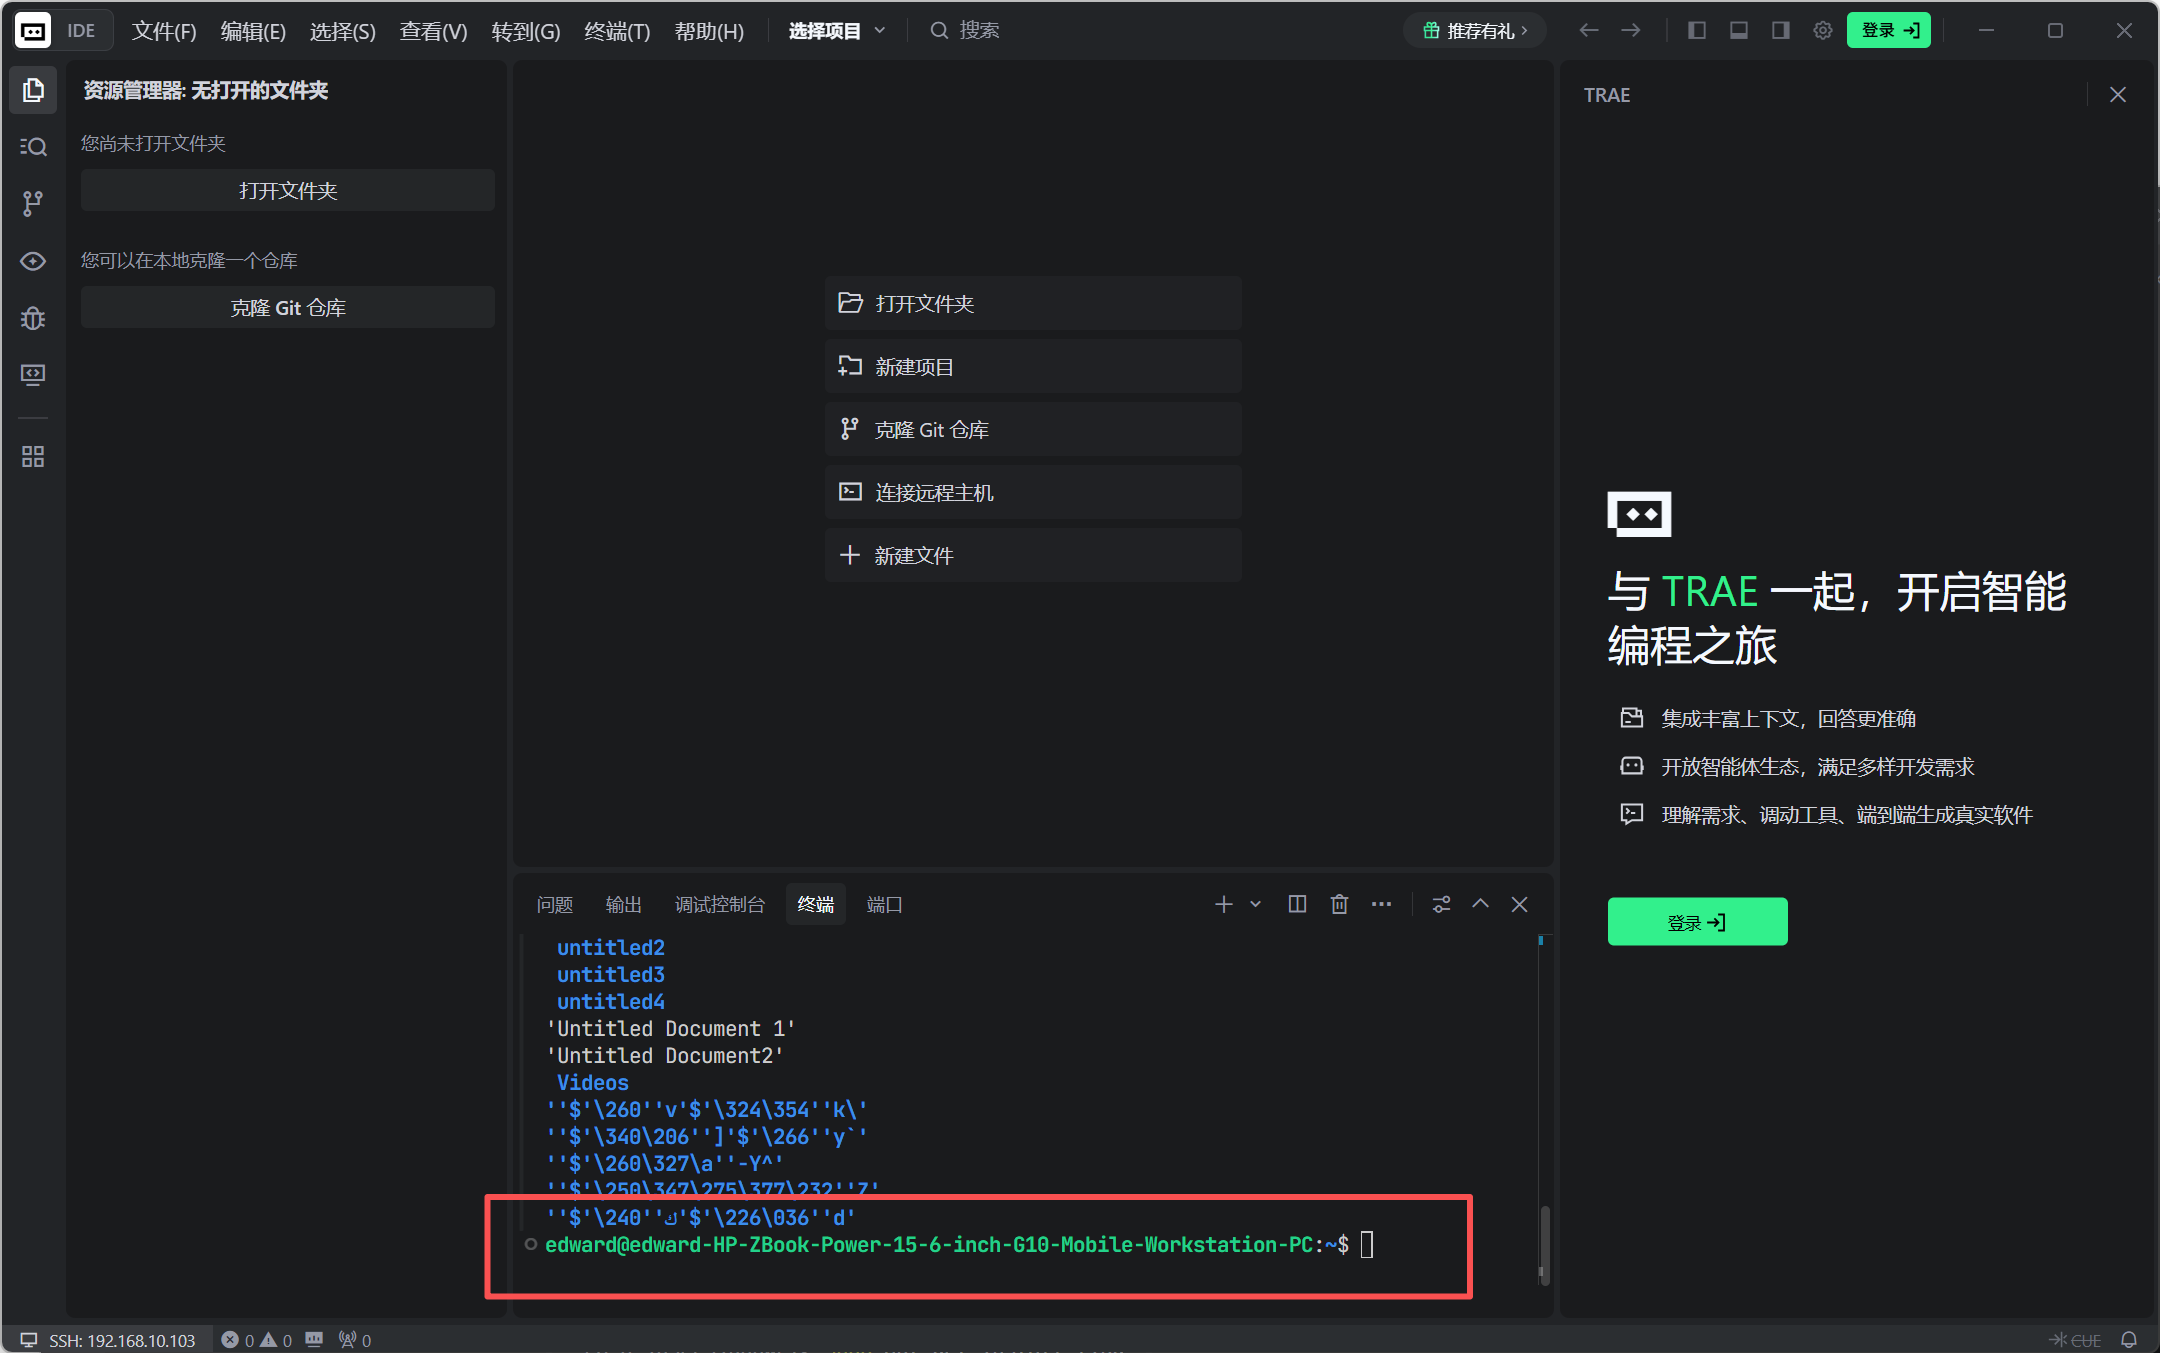Open the new terminal profile dropdown arrow
The width and height of the screenshot is (2160, 1353).
(1255, 904)
